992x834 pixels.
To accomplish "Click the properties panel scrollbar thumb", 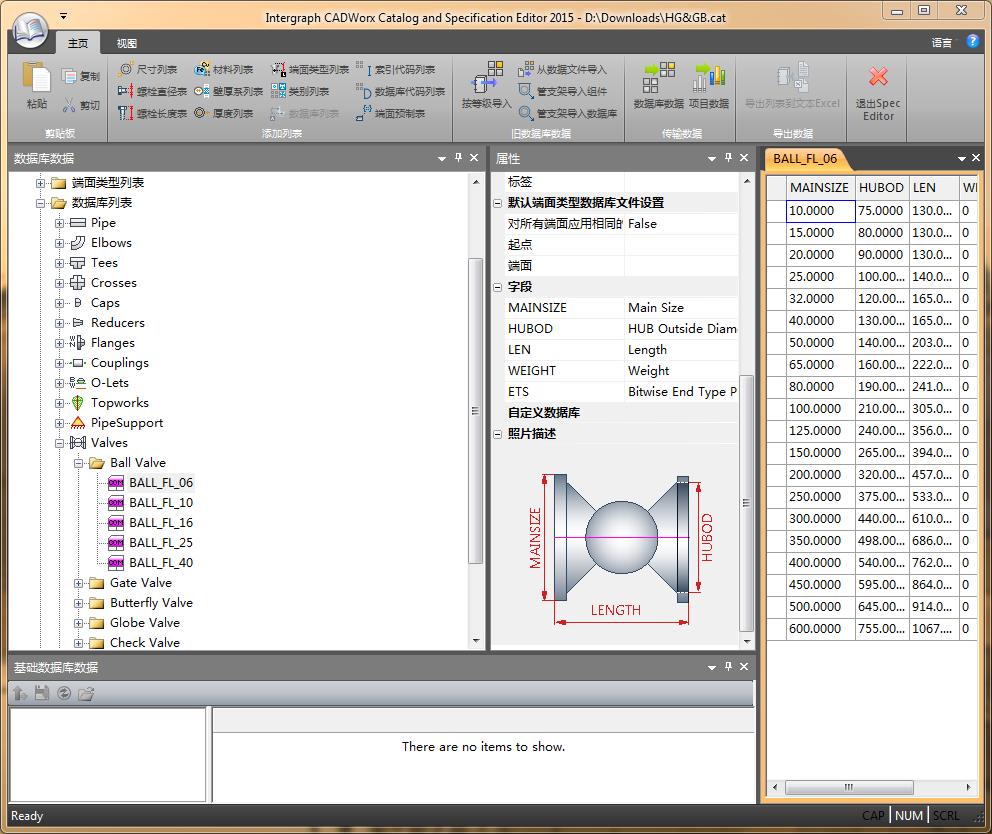I will 746,503.
